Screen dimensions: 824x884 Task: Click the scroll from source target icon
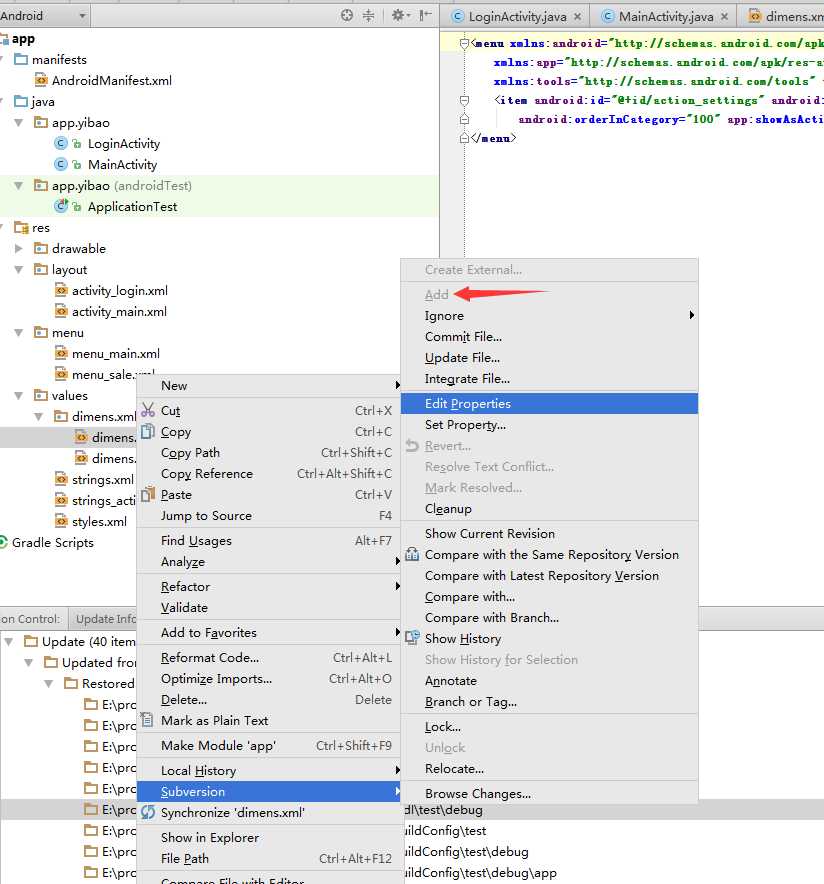click(x=347, y=15)
